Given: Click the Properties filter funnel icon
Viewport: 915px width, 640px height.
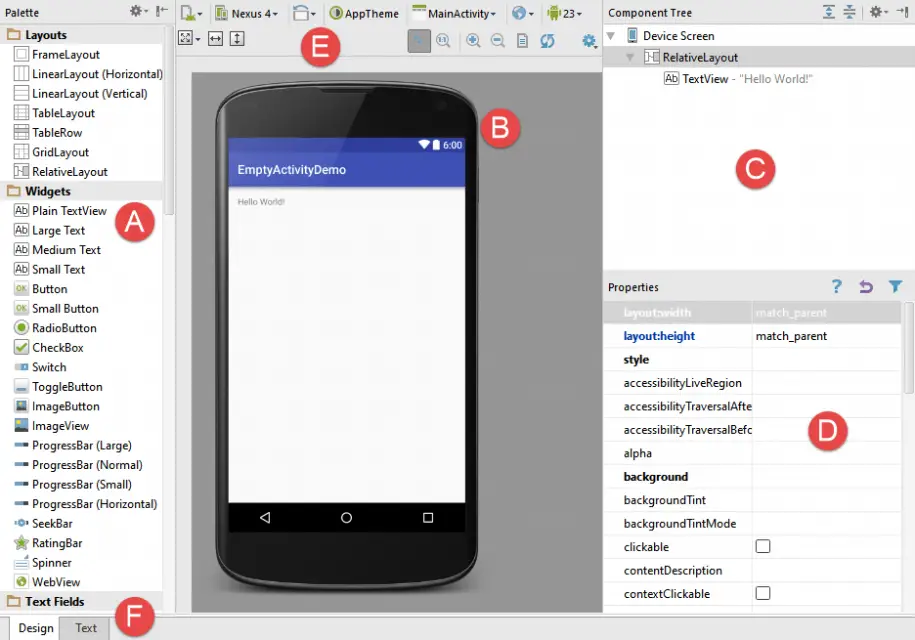Looking at the screenshot, I should click(x=895, y=287).
